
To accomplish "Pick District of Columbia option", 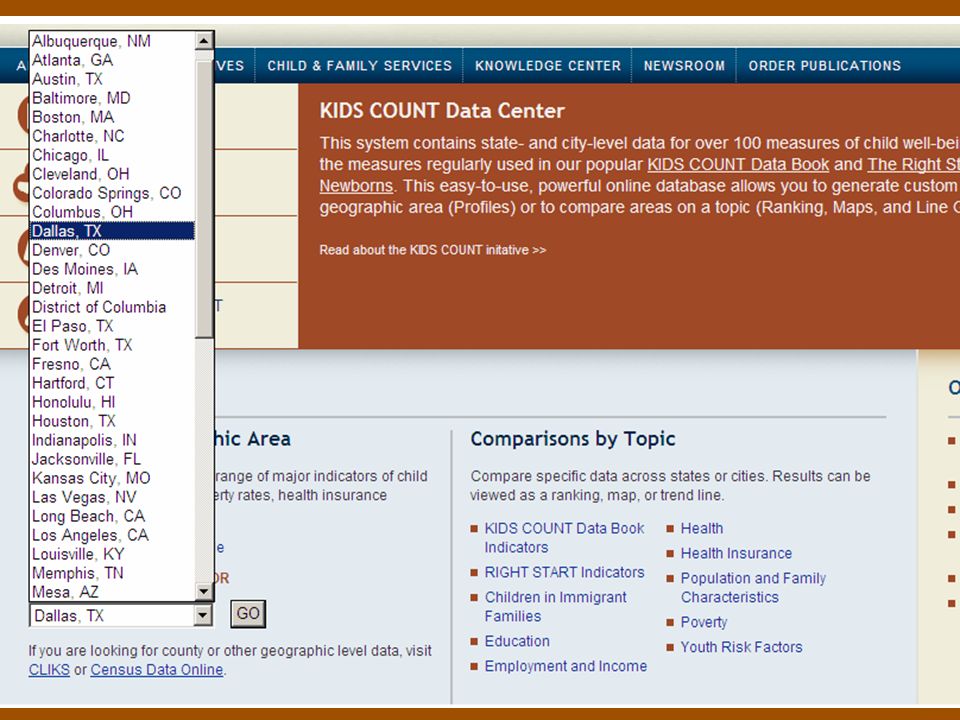I will tap(113, 307).
